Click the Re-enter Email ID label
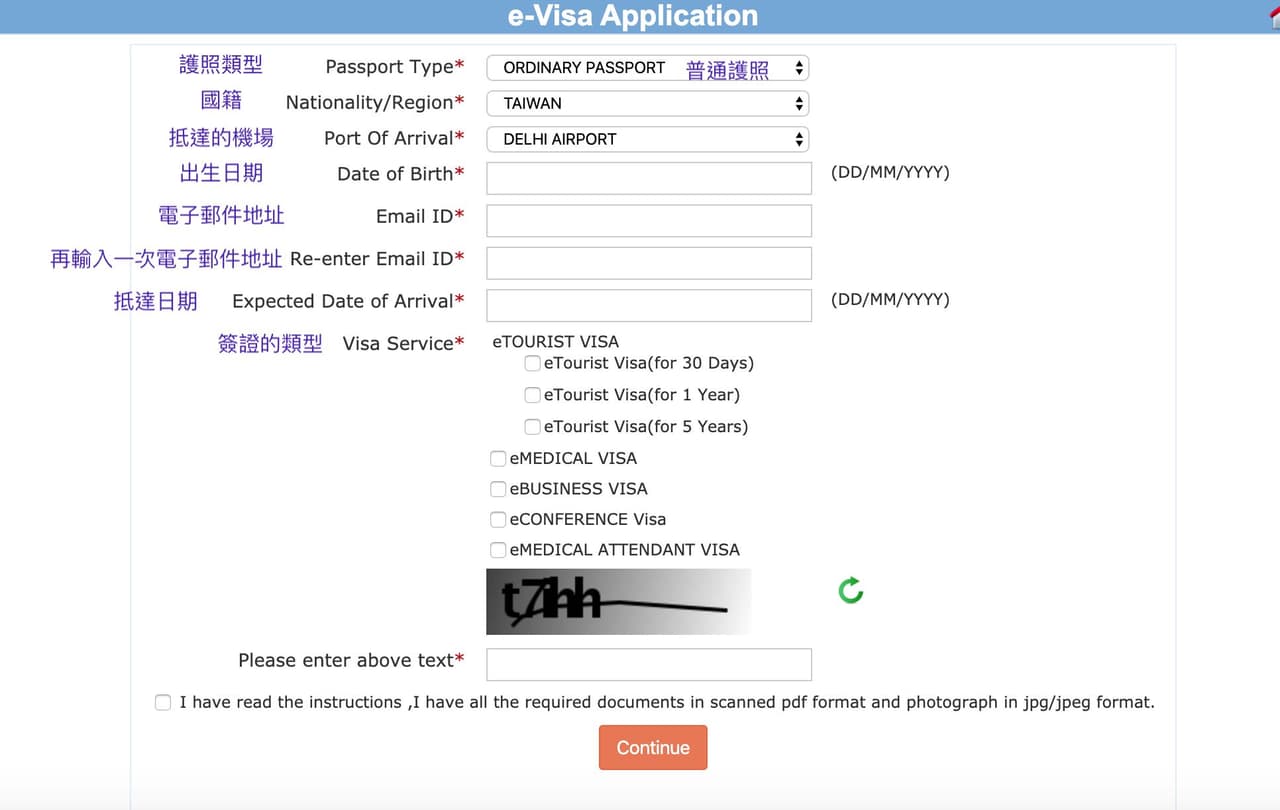 pyautogui.click(x=377, y=259)
